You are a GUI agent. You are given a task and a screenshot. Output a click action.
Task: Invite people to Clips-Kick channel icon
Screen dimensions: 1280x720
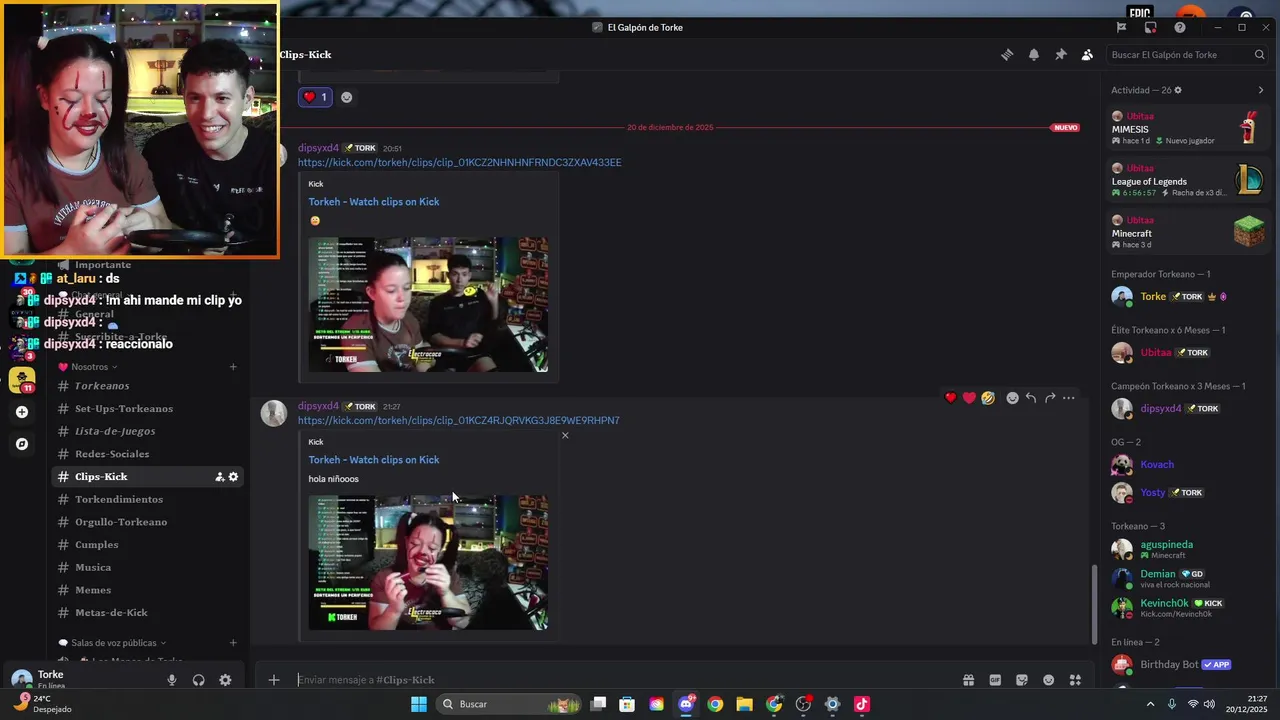pyautogui.click(x=220, y=477)
